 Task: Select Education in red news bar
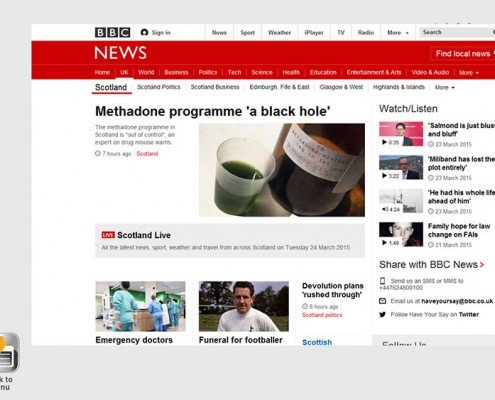click(323, 72)
